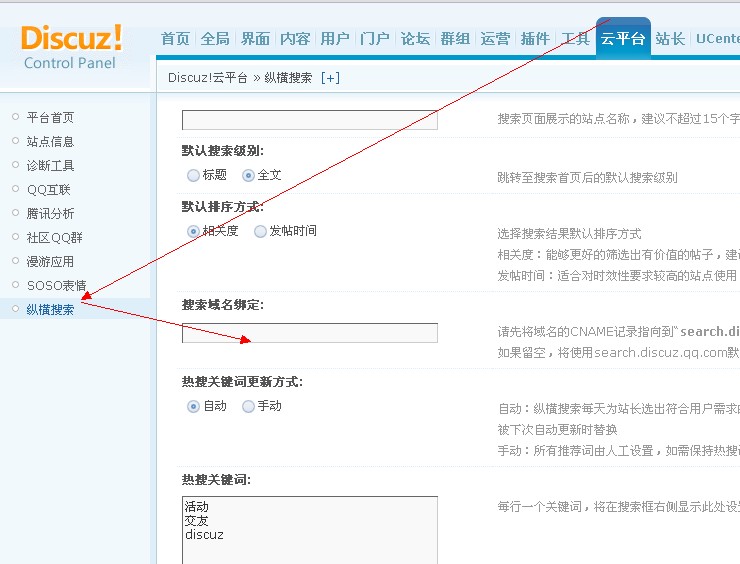Click the 默认排序方式 label
Image resolution: width=740 pixels, height=564 pixels.
[223, 207]
